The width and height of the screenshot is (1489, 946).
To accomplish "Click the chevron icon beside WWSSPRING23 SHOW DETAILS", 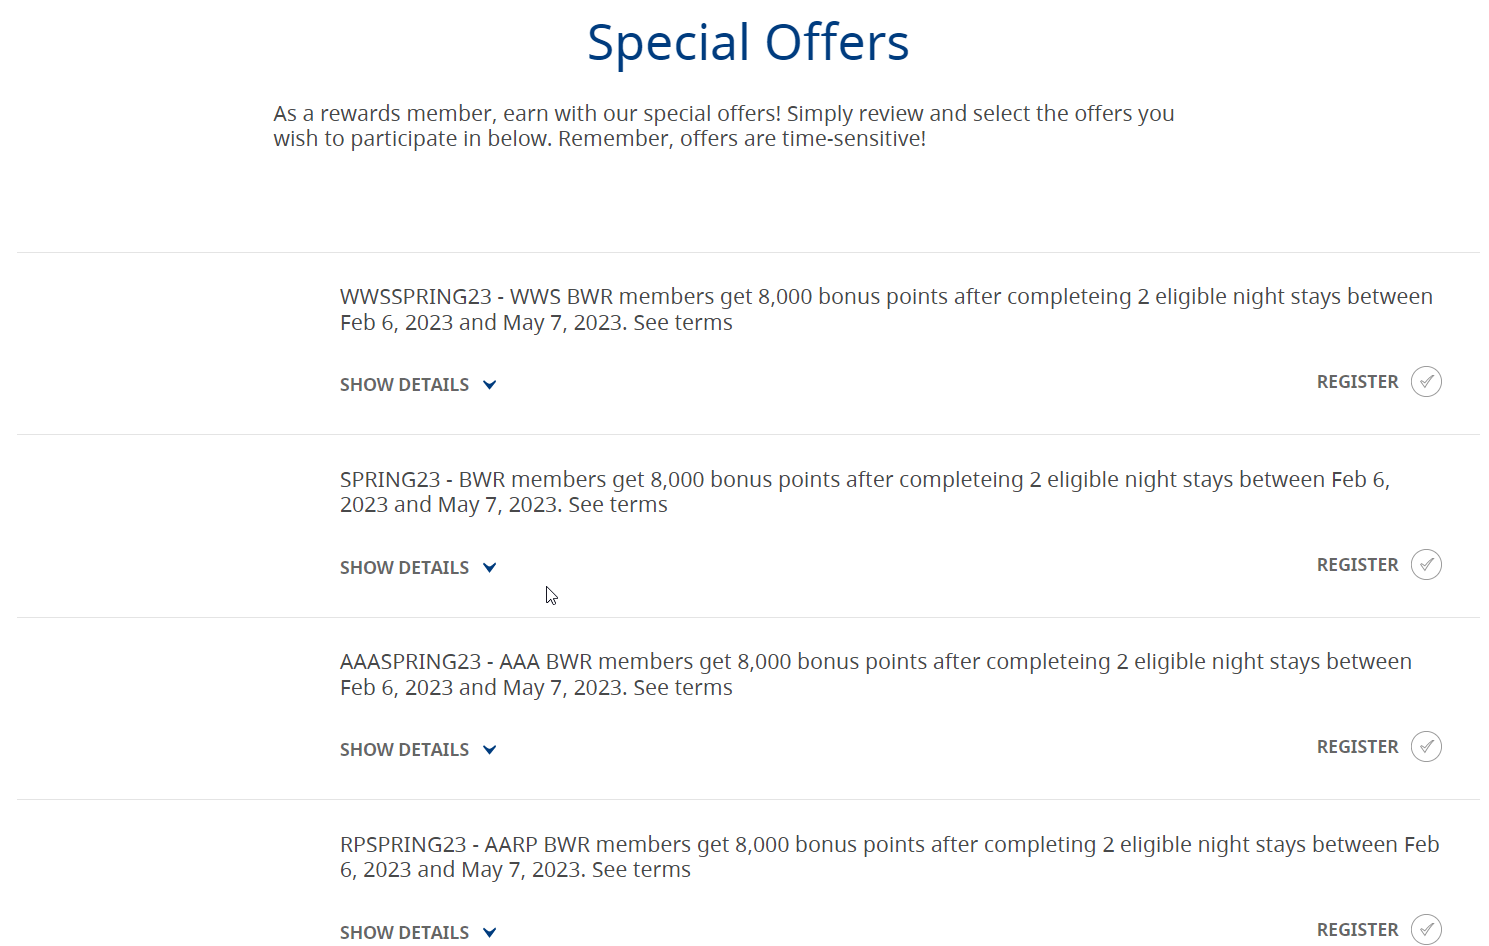I will tap(489, 384).
